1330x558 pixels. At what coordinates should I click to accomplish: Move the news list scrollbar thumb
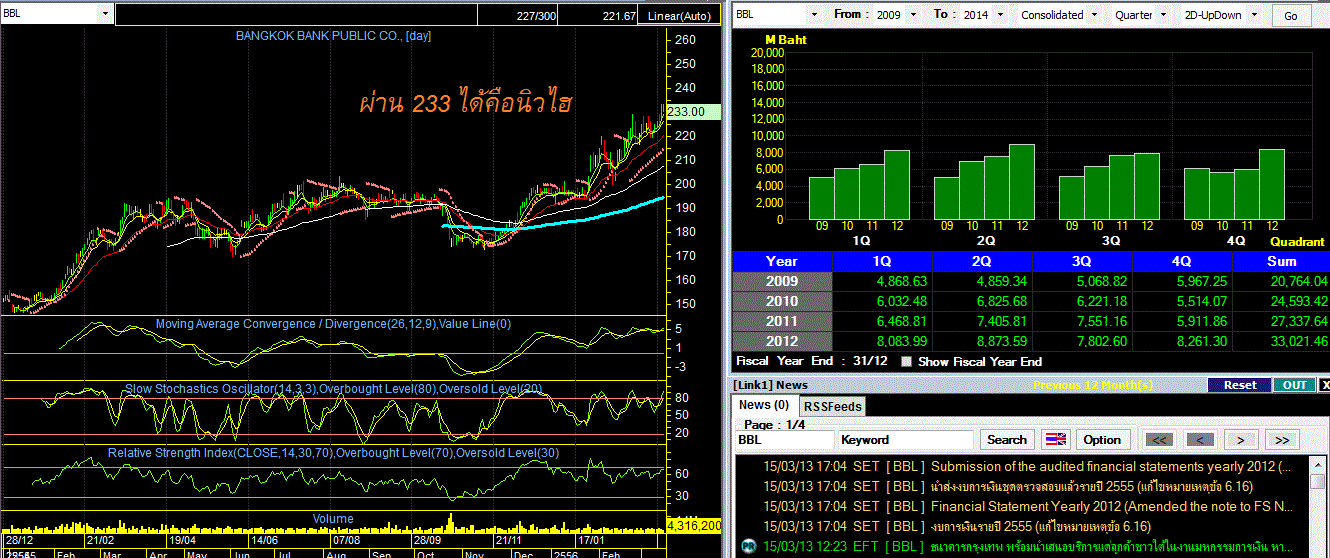pyautogui.click(x=1318, y=481)
